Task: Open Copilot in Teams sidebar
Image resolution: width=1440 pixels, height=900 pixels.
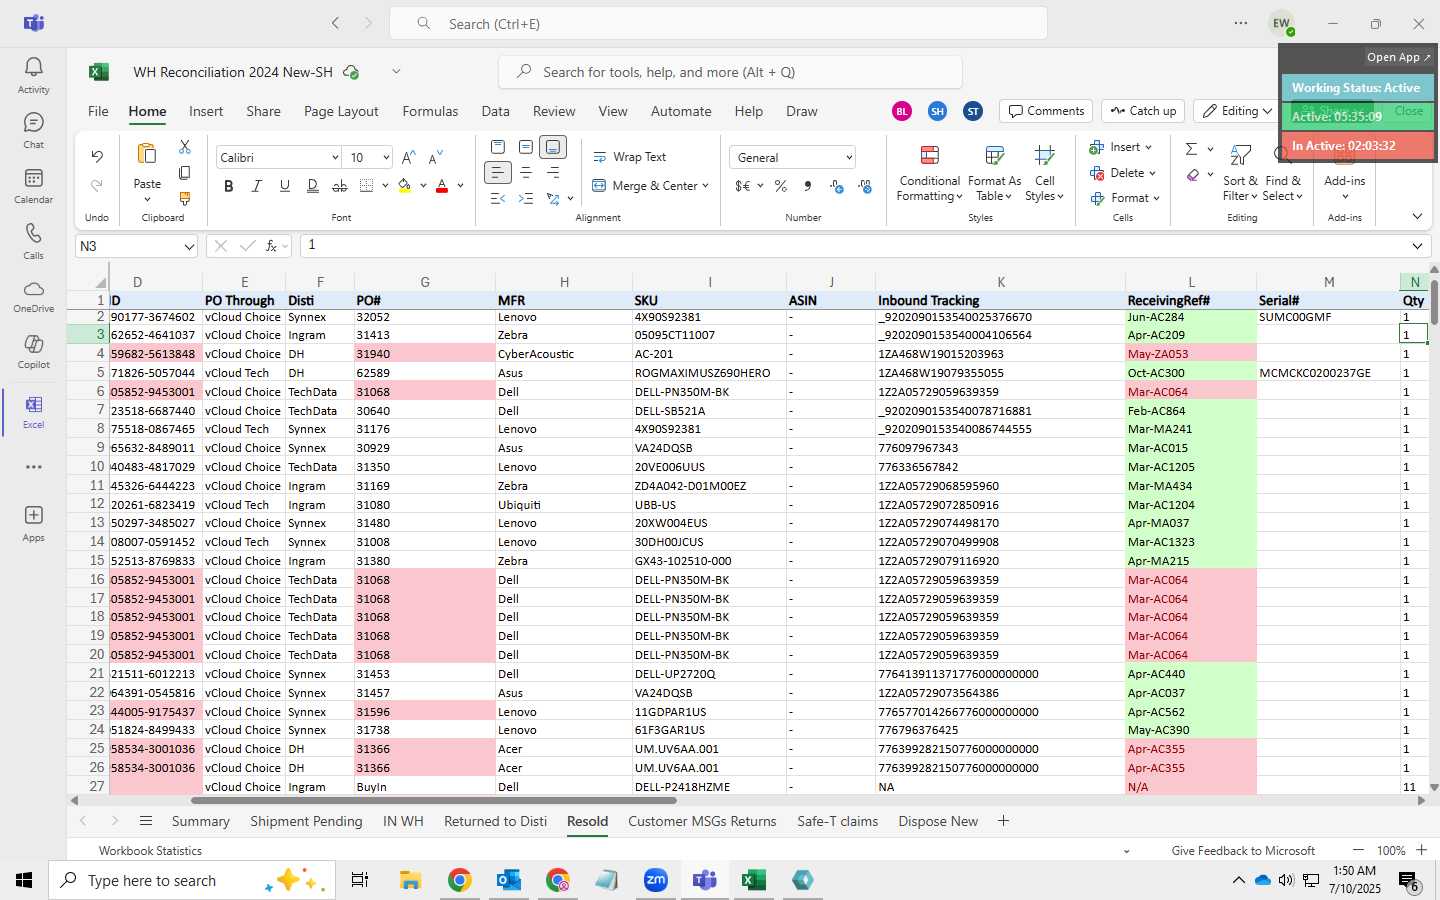Action: [33, 351]
